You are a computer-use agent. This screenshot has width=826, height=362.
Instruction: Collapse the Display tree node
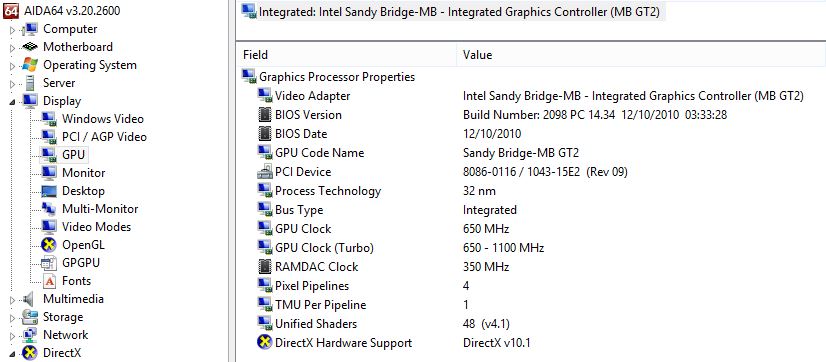click(13, 102)
